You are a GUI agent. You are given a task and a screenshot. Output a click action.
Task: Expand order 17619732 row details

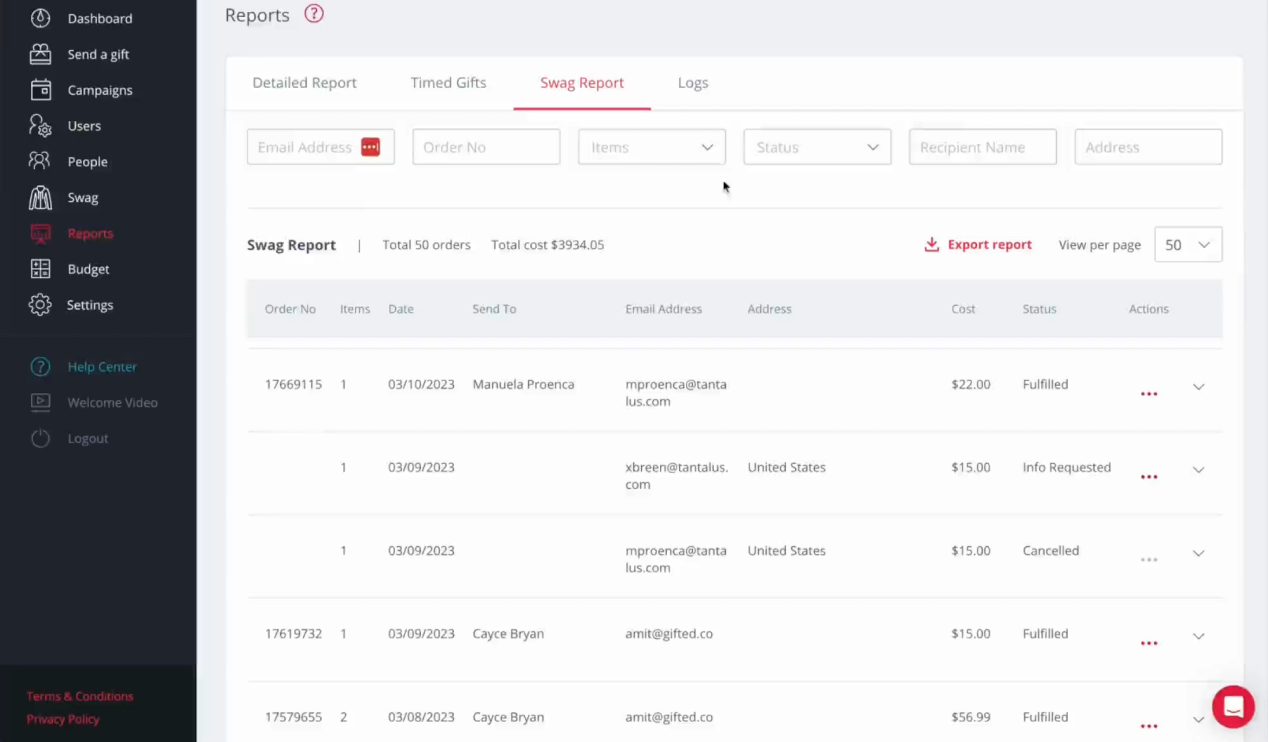(x=1198, y=636)
